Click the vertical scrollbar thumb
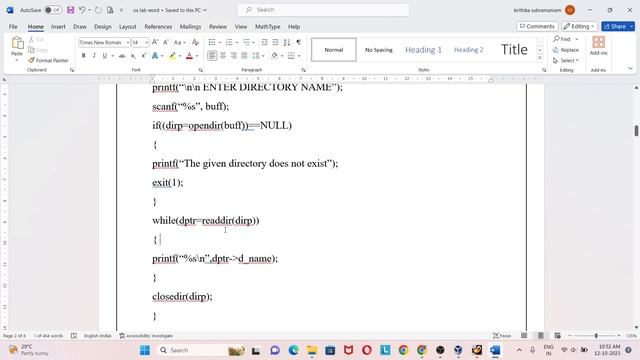 pos(636,131)
